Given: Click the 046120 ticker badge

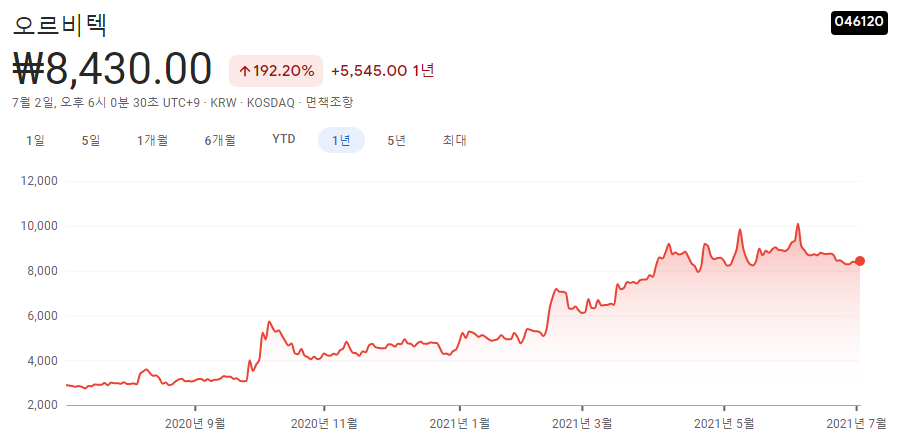Looking at the screenshot, I should [859, 22].
